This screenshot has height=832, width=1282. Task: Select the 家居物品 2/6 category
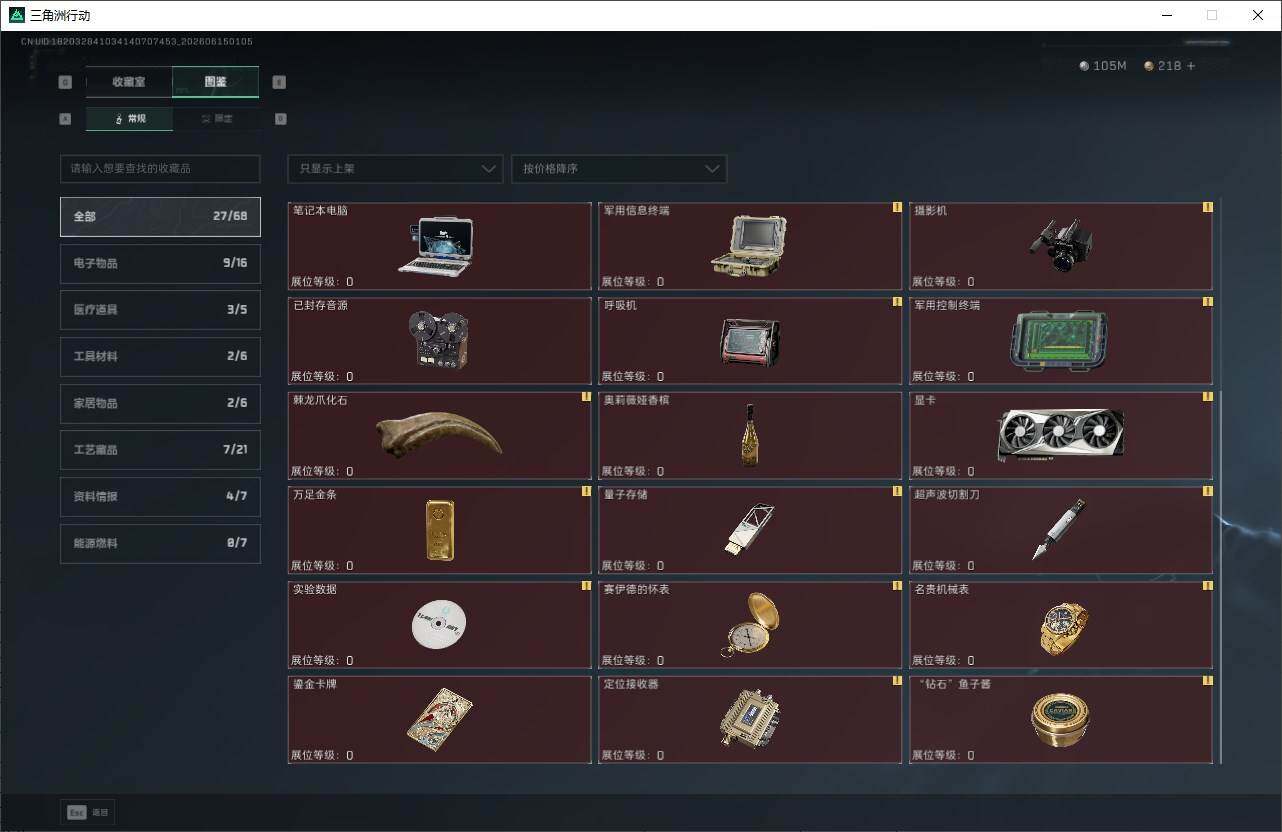click(160, 403)
